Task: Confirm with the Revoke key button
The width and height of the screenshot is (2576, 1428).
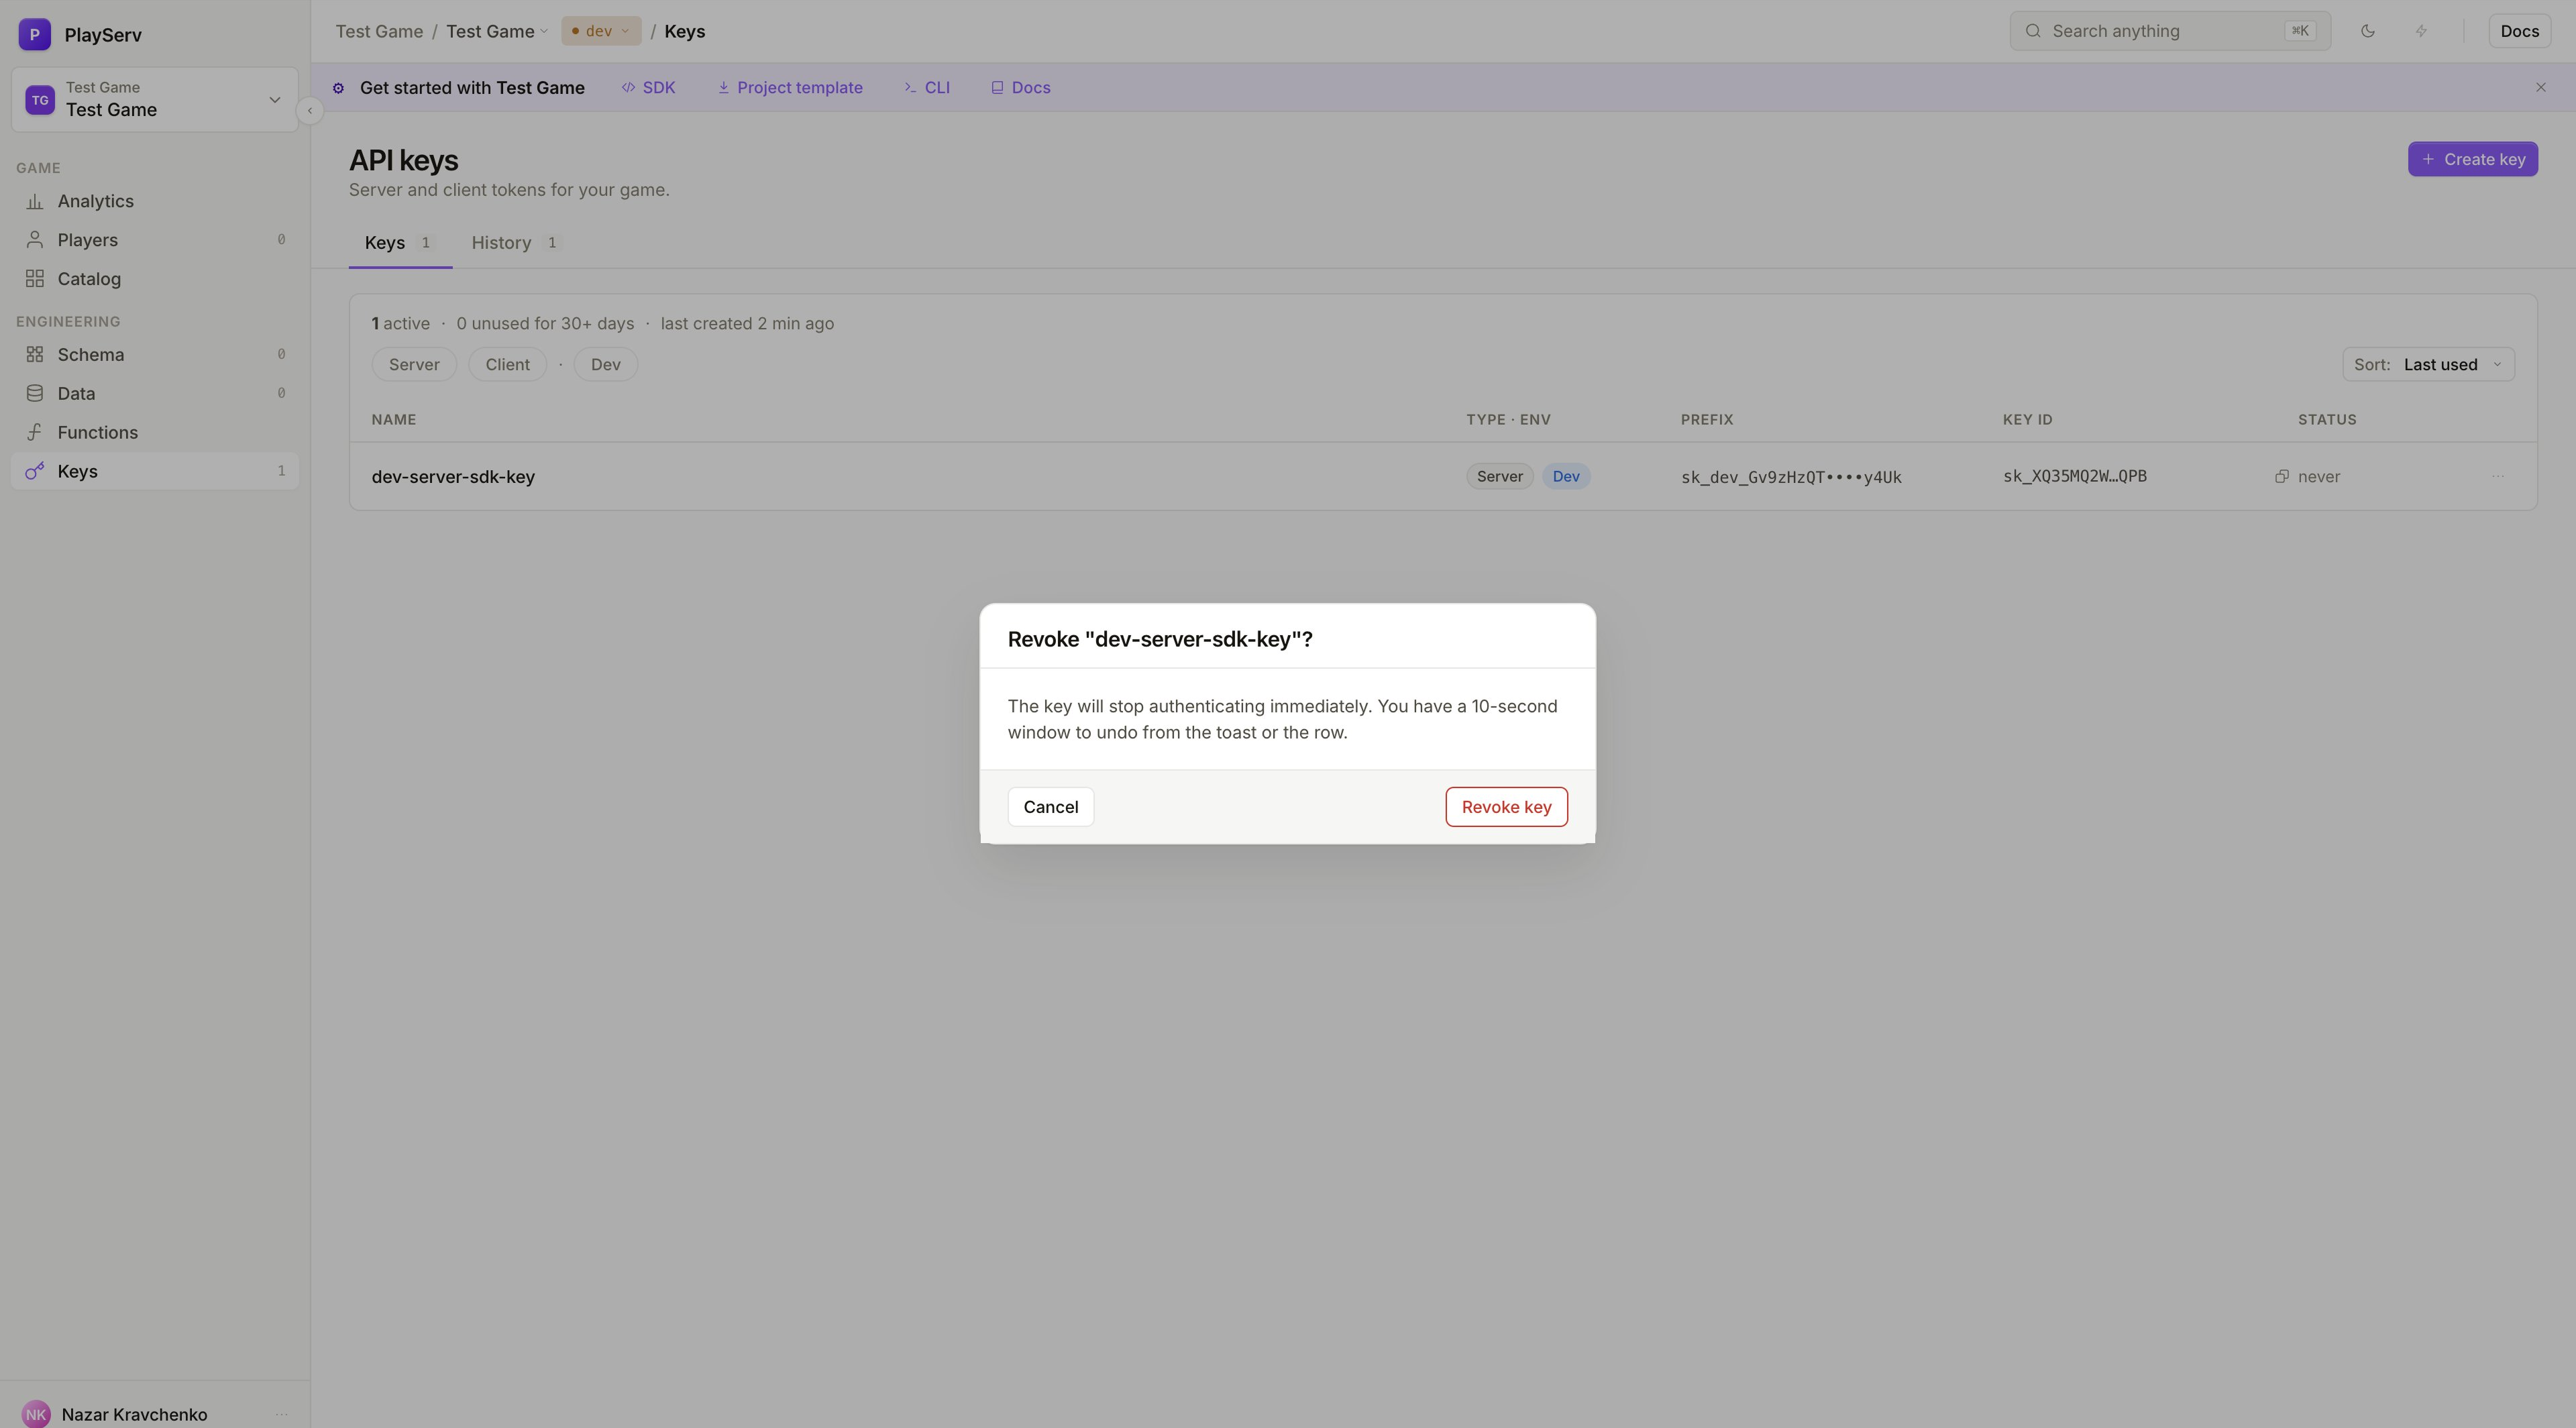Action: (1506, 807)
